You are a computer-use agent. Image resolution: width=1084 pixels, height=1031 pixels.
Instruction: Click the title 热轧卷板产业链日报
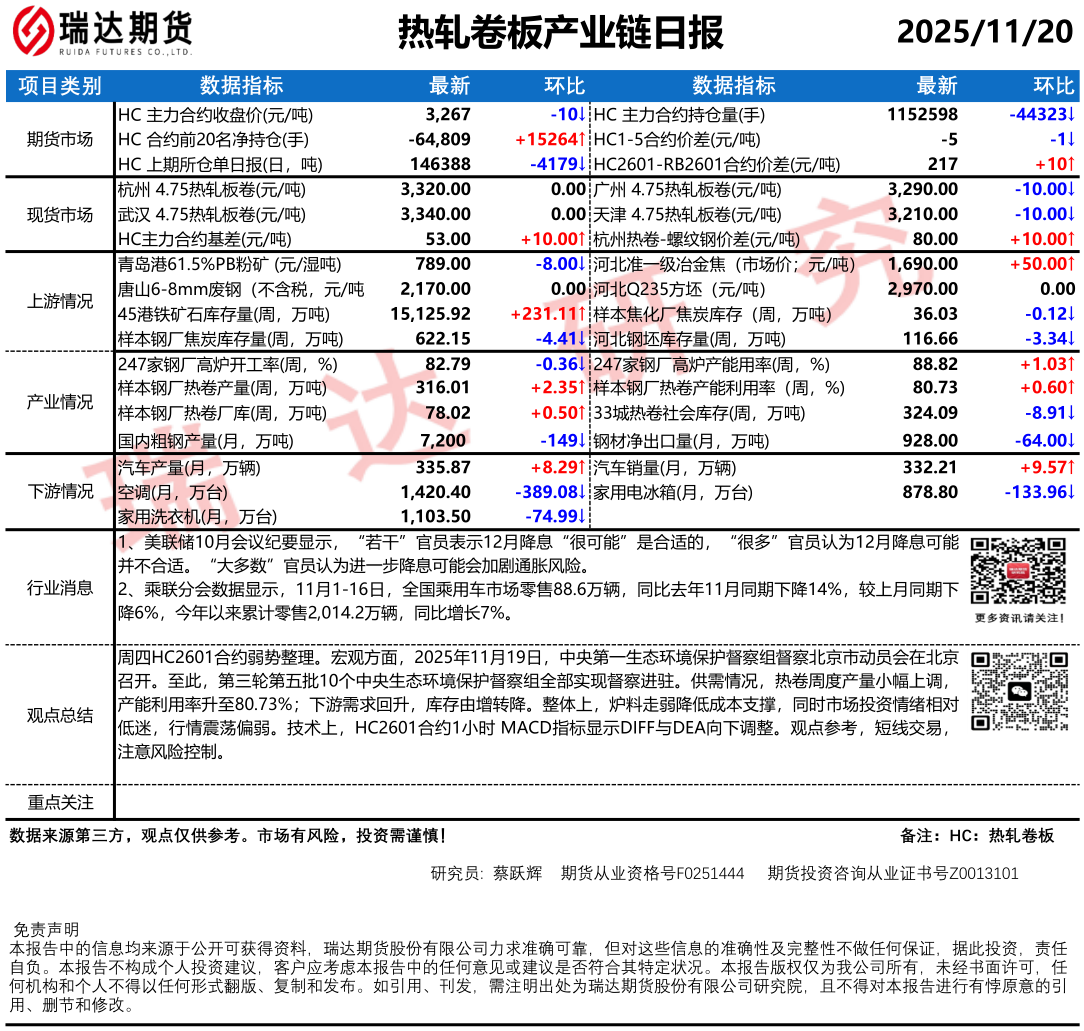[x=560, y=33]
